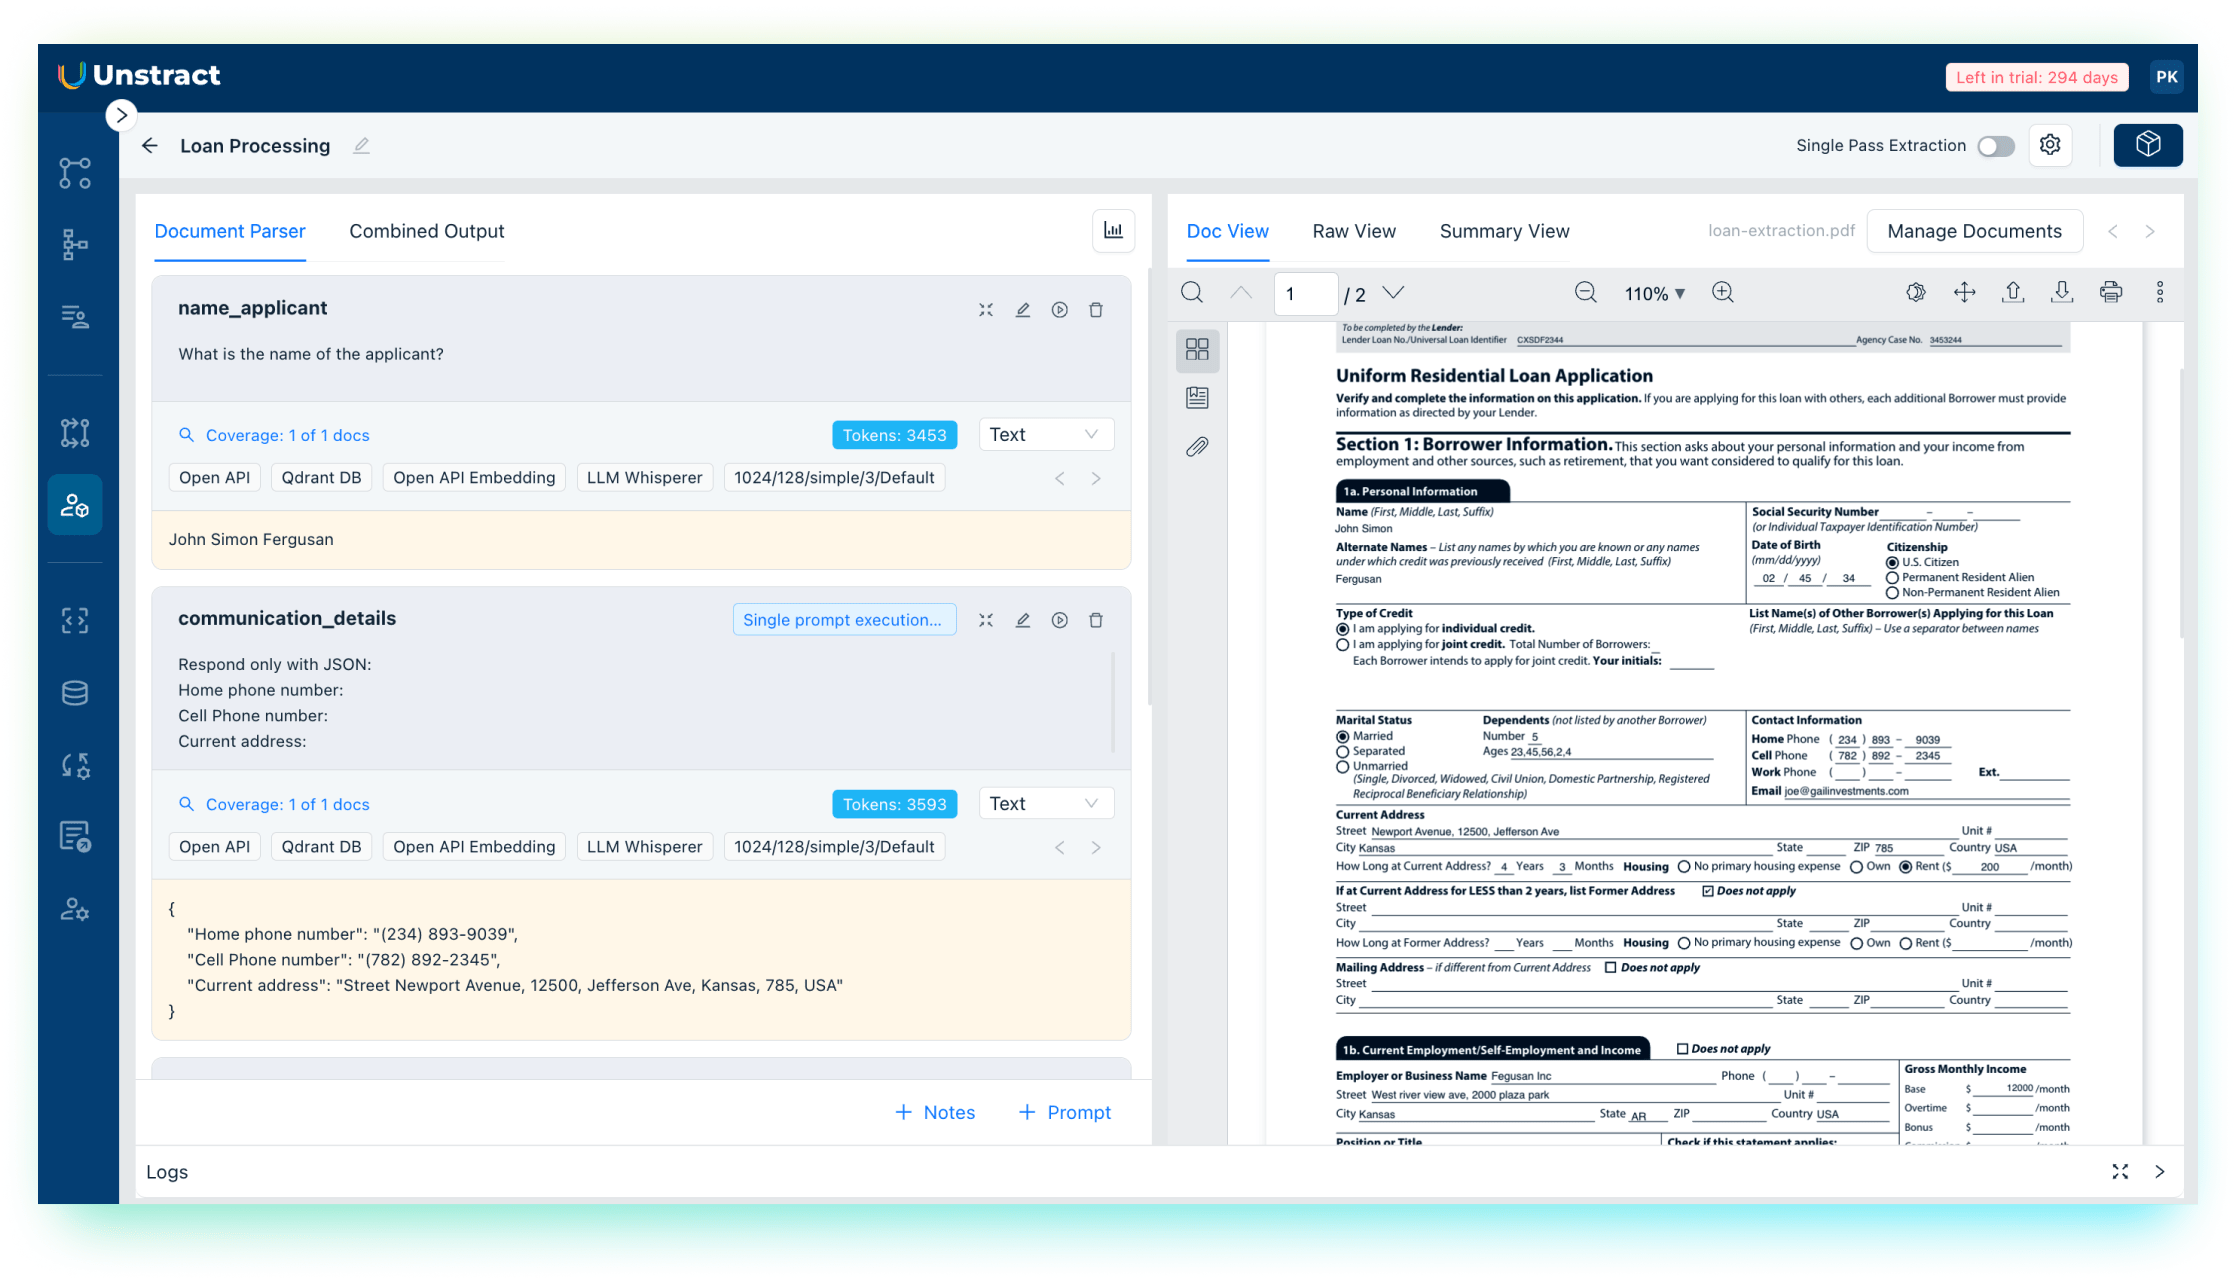Screen dimensions: 2236x1281
Task: Collapse the communication_details prompt card
Action: click(x=986, y=620)
